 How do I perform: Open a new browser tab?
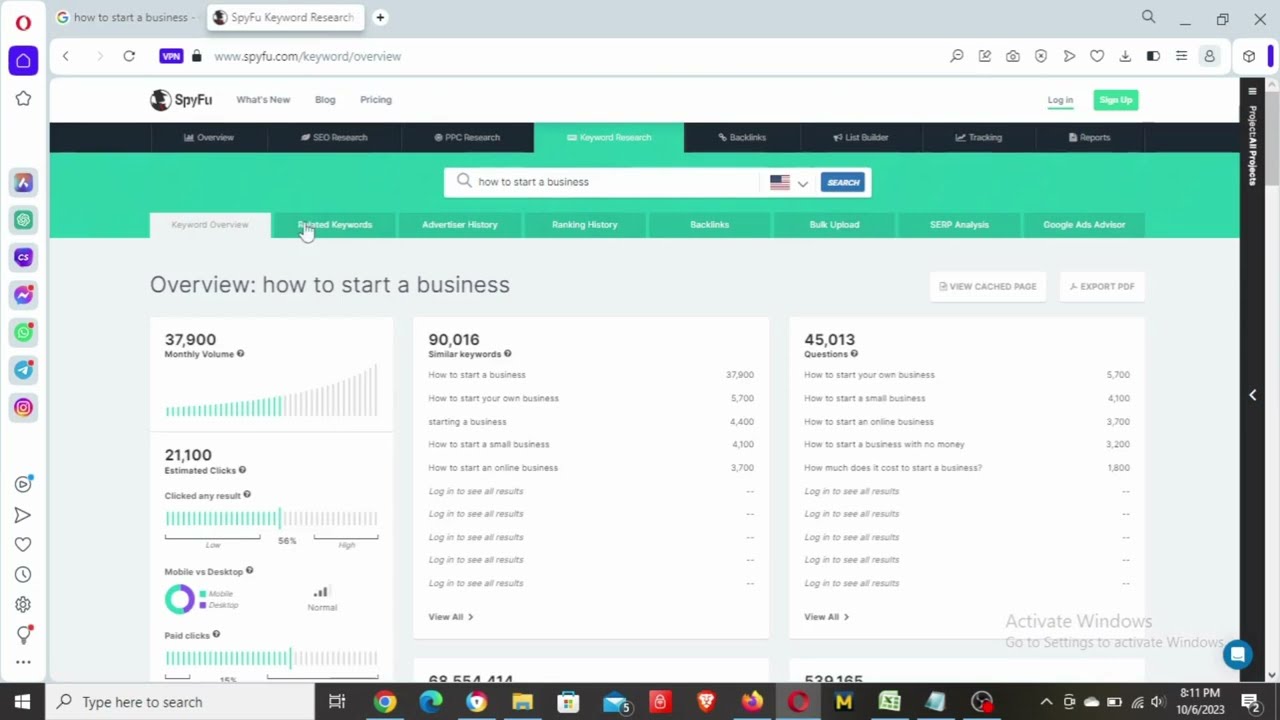380,17
